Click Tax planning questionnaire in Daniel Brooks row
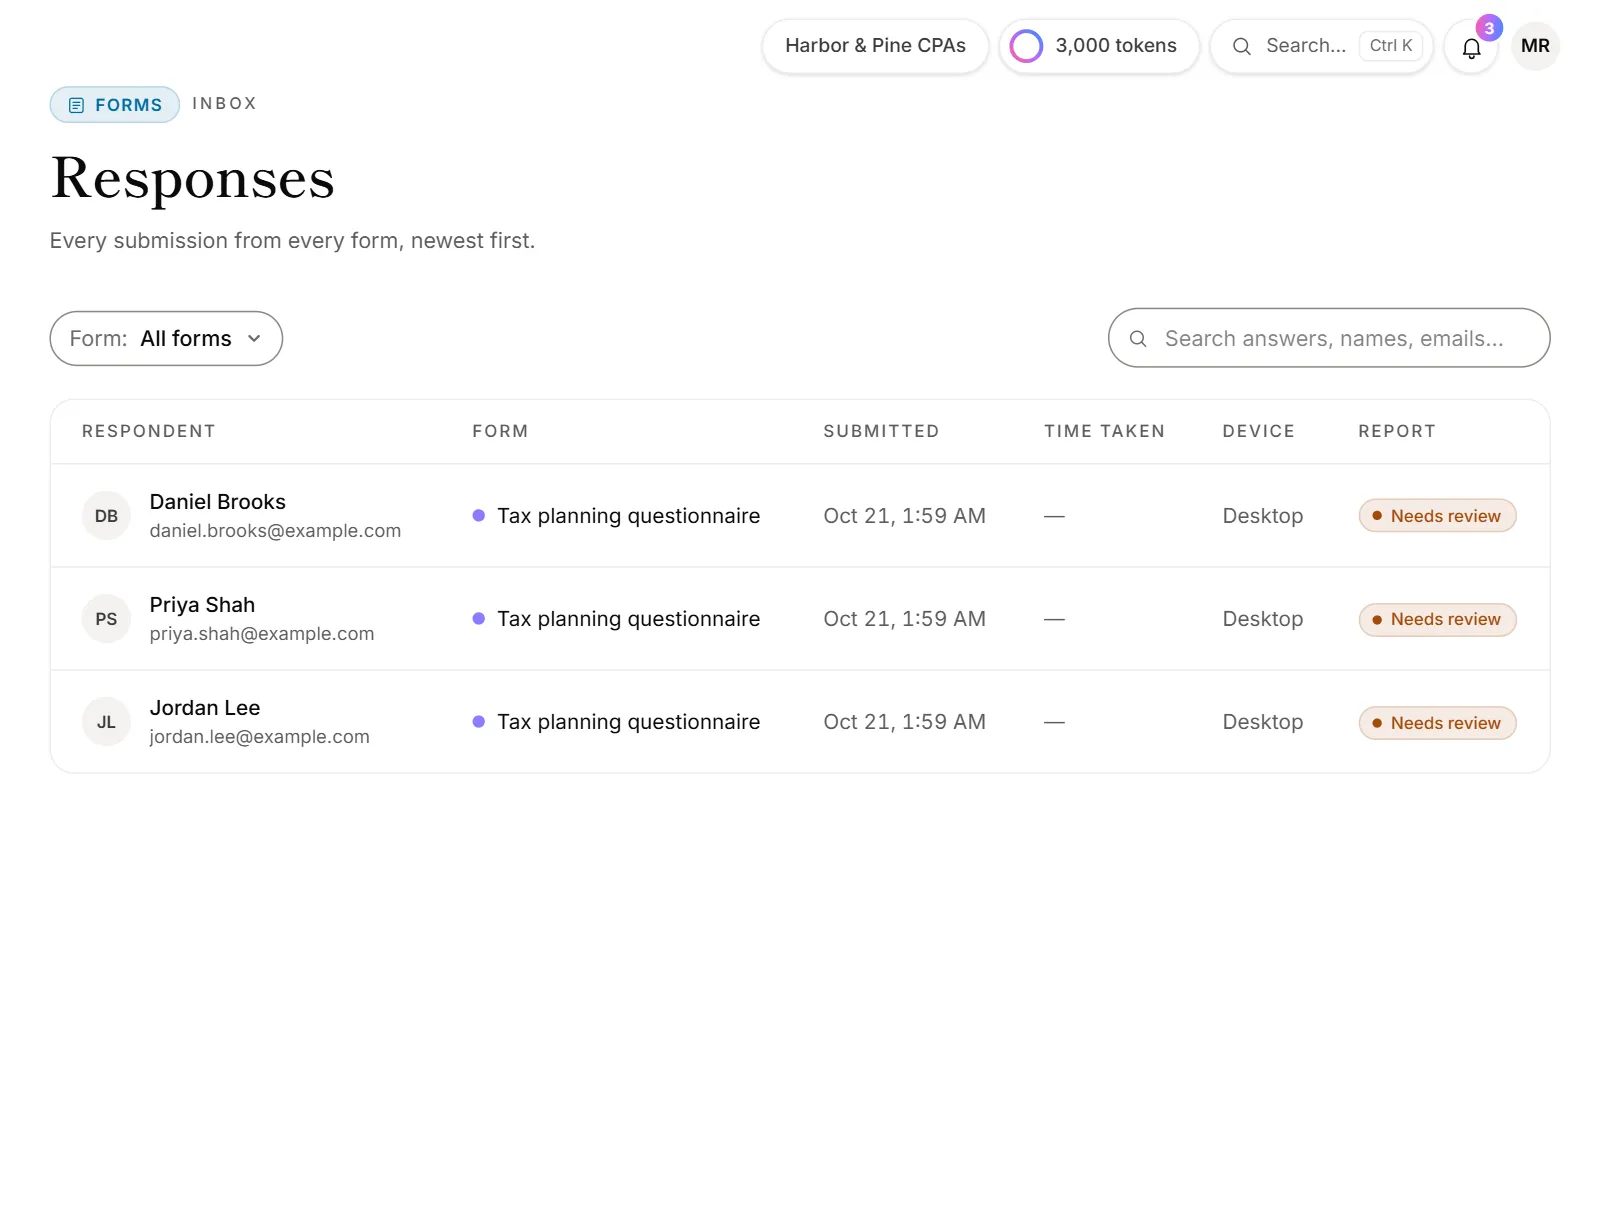This screenshot has width=1600, height=1231. [628, 516]
